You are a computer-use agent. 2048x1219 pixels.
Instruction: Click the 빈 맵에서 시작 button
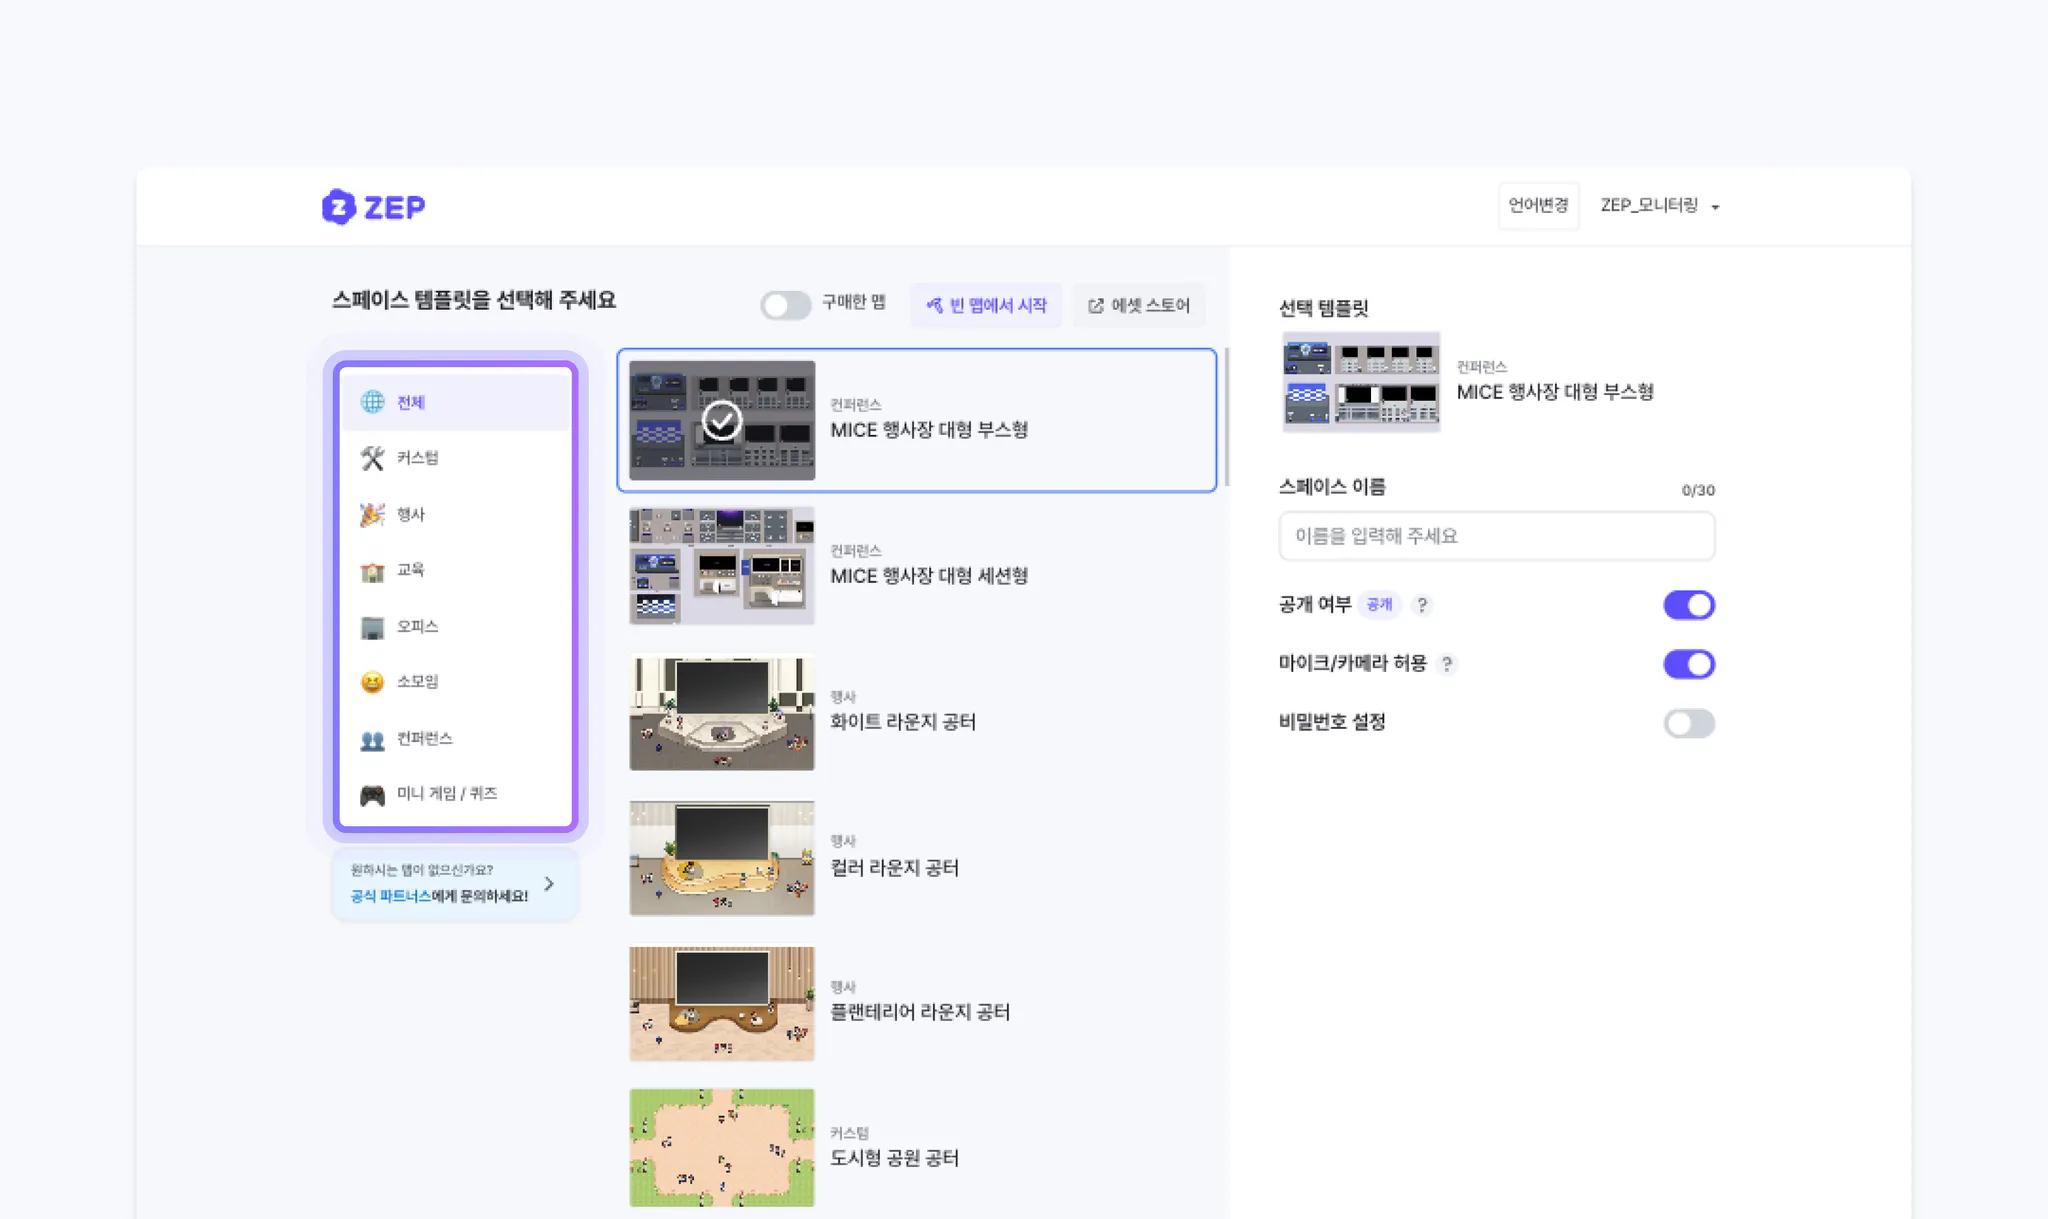pos(986,305)
